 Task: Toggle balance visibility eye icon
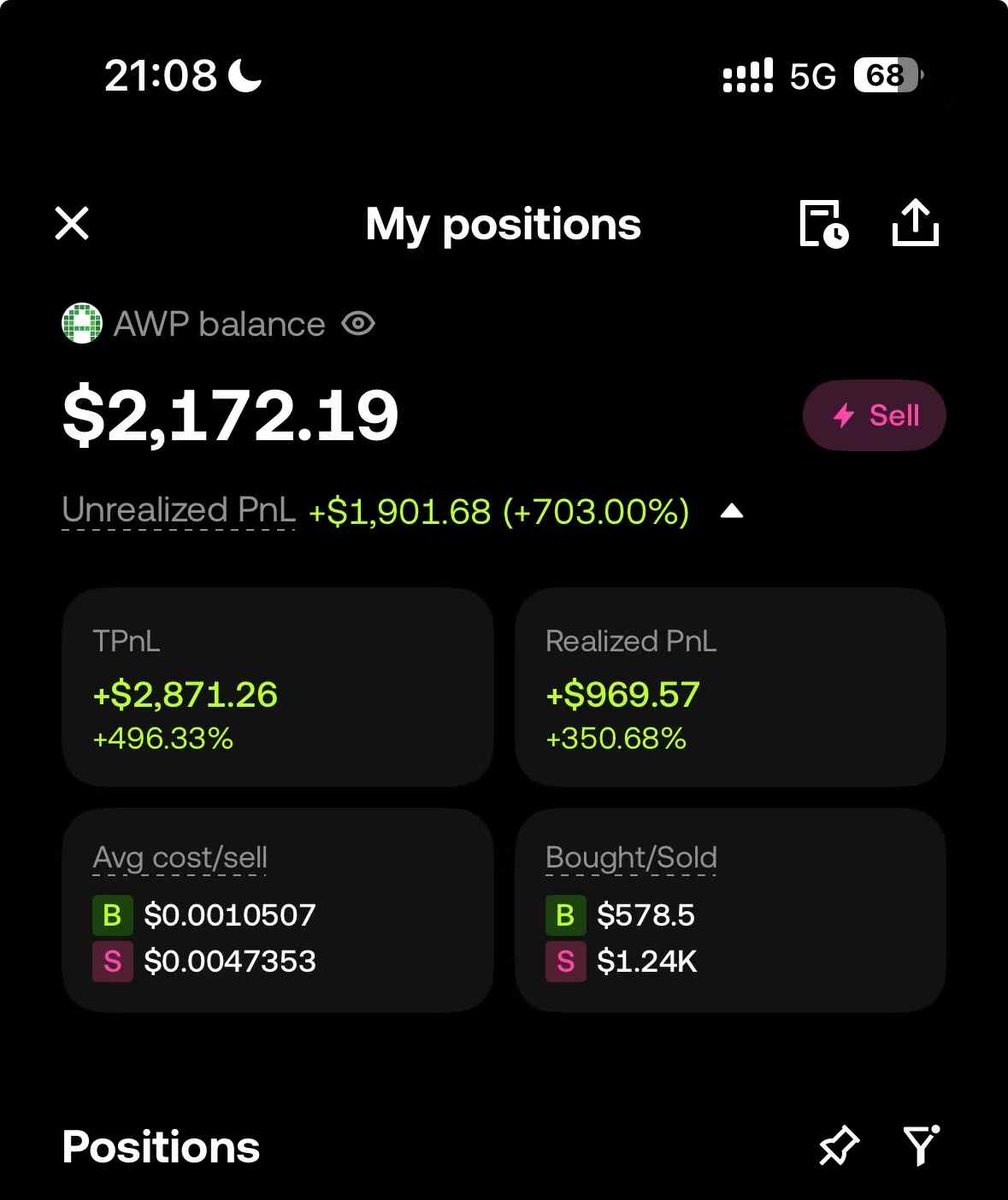tap(358, 324)
